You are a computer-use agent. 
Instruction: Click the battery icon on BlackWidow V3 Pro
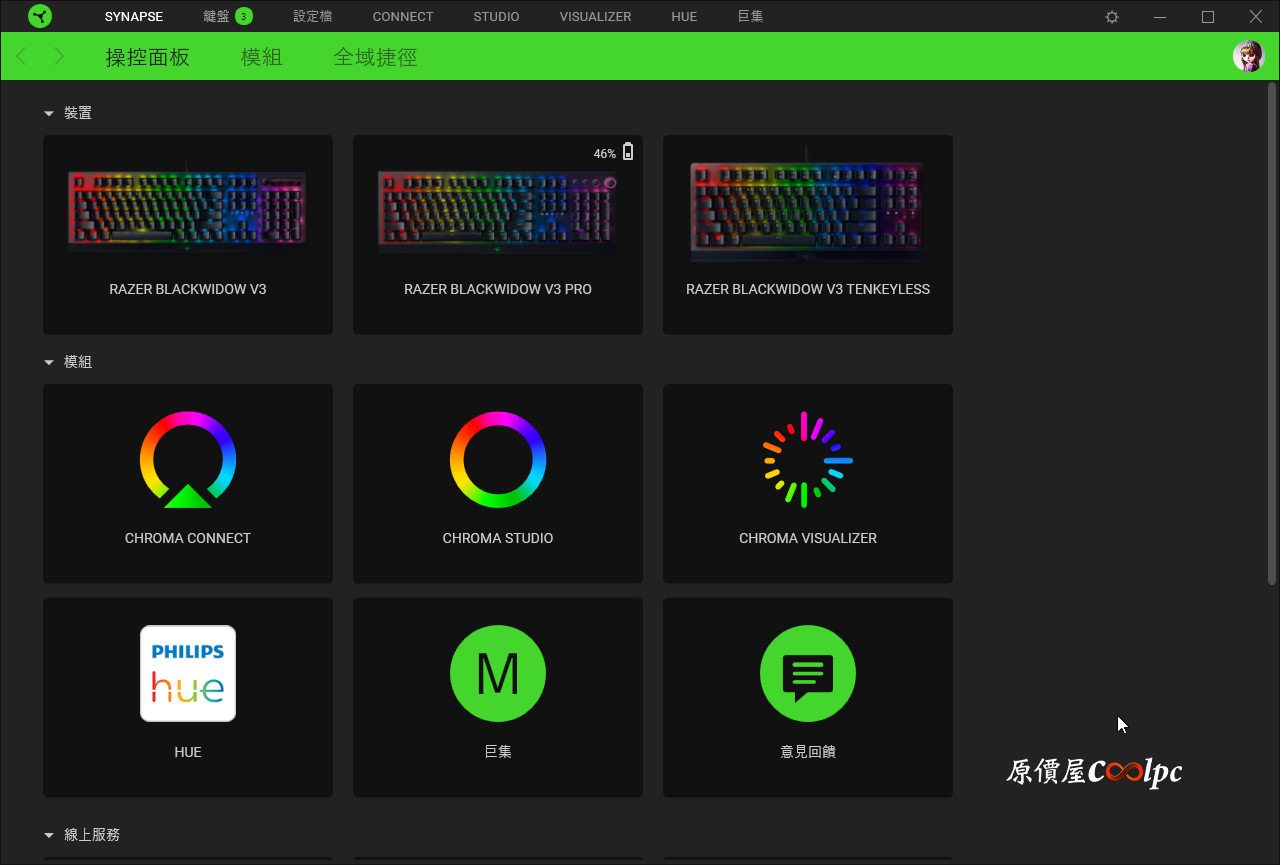[x=628, y=152]
